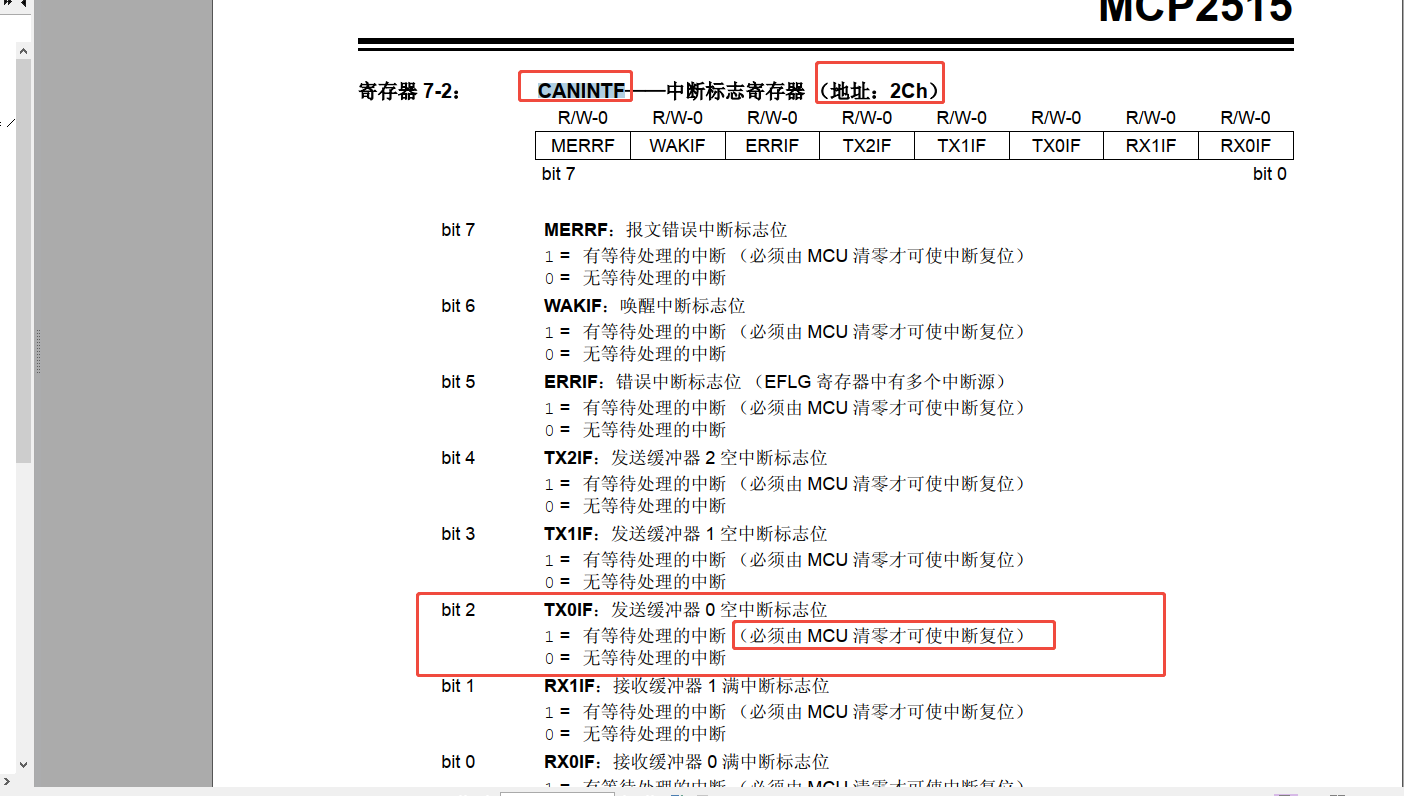
Task: Click the "RX0IF:接收缓冲器 0 满中断标志位" line
Action: [687, 762]
